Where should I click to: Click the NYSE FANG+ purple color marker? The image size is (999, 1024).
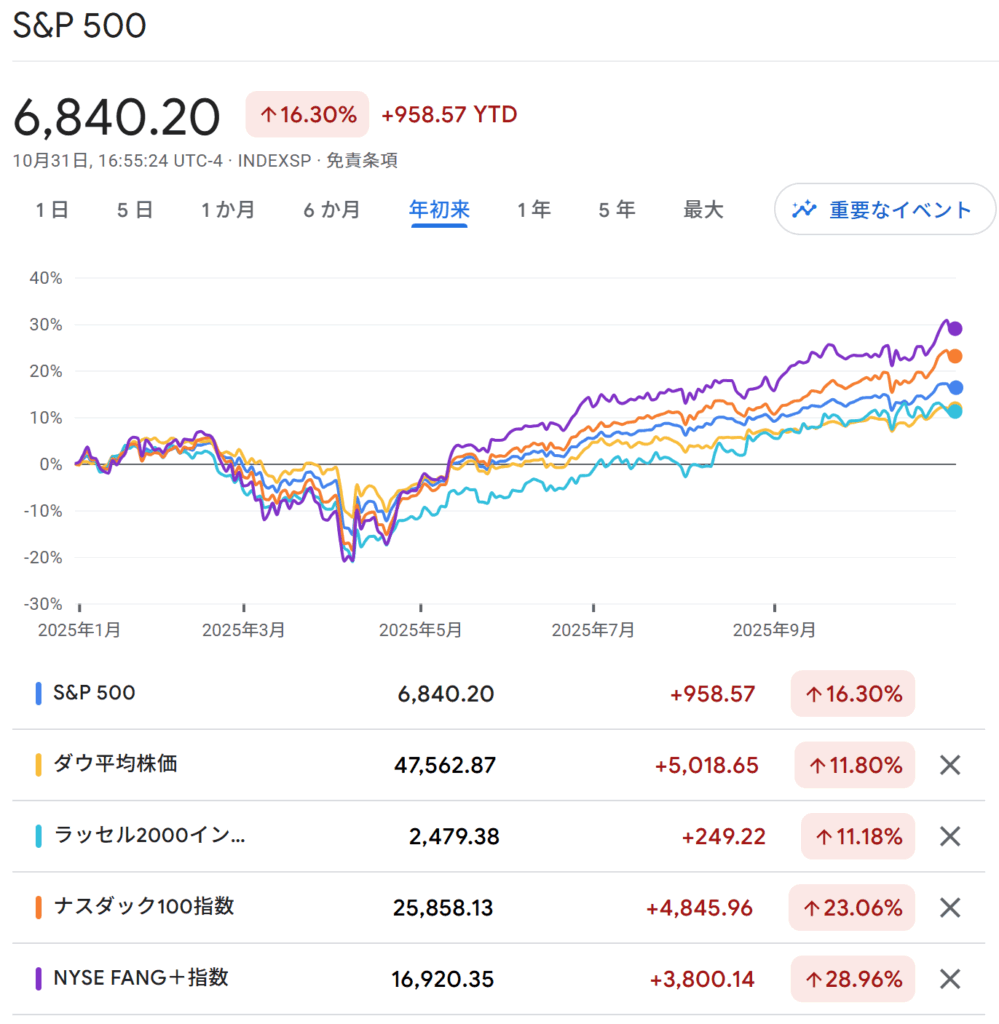coord(38,978)
